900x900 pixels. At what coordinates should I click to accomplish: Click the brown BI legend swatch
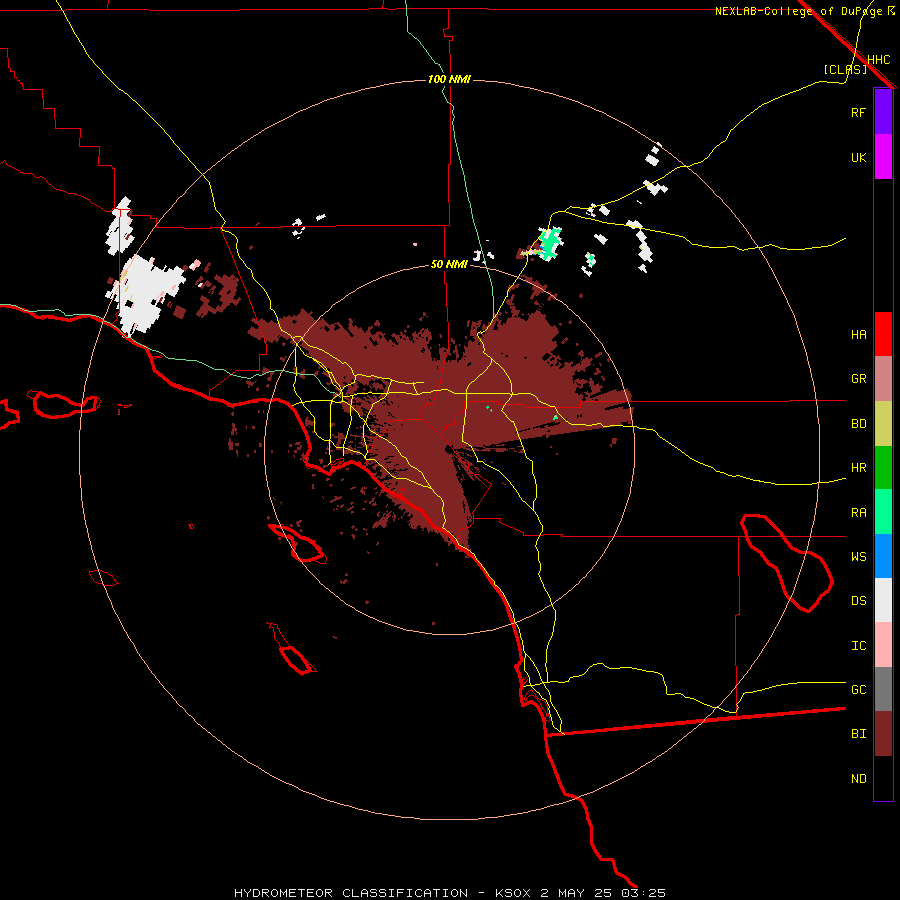883,734
